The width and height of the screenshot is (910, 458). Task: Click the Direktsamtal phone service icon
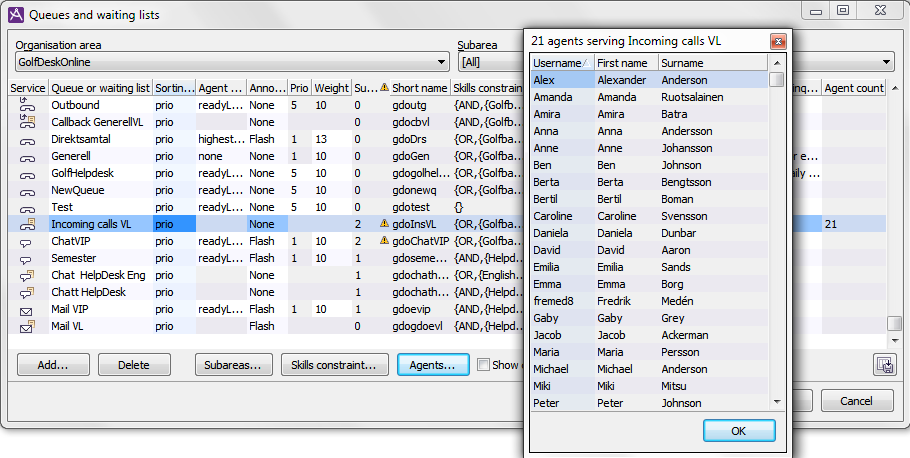pos(27,139)
